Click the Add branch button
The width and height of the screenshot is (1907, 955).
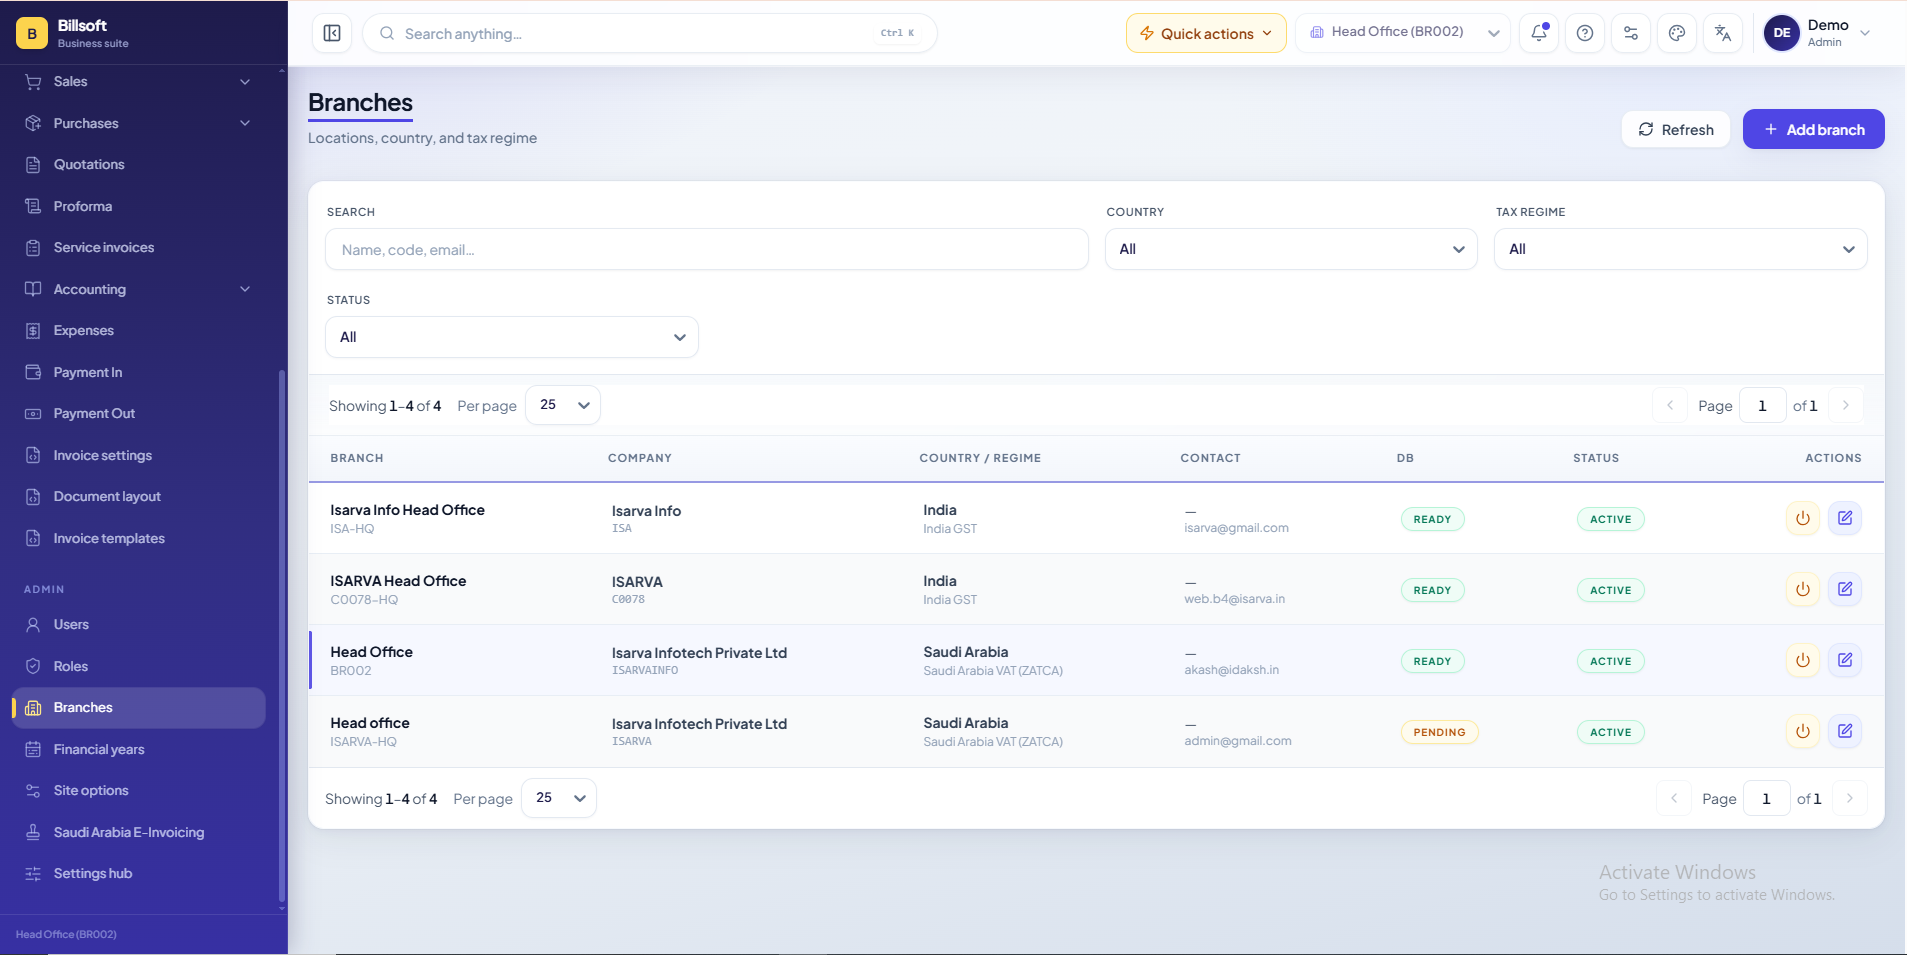tap(1813, 129)
